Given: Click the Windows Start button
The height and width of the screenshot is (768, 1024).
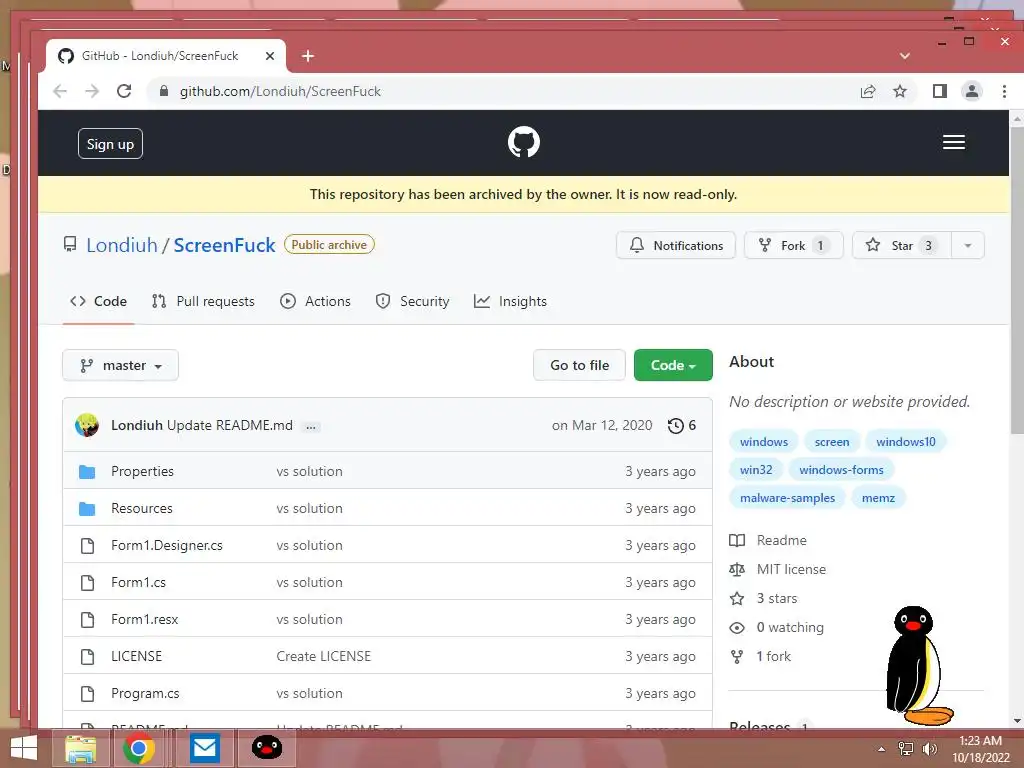Looking at the screenshot, I should click(24, 748).
